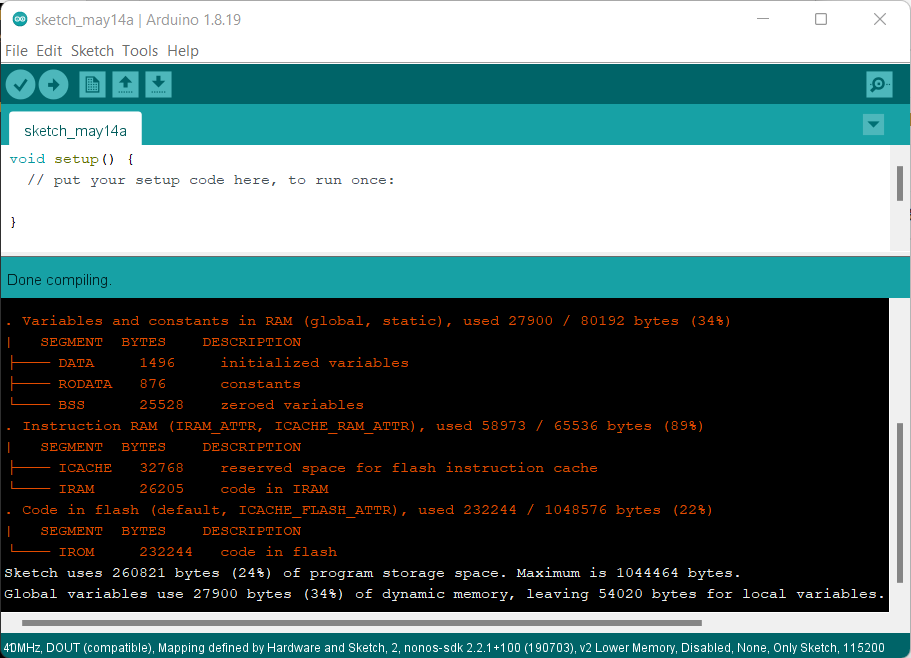The image size is (911, 658).
Task: Click the 'put your setup code here' comment
Action: point(211,180)
